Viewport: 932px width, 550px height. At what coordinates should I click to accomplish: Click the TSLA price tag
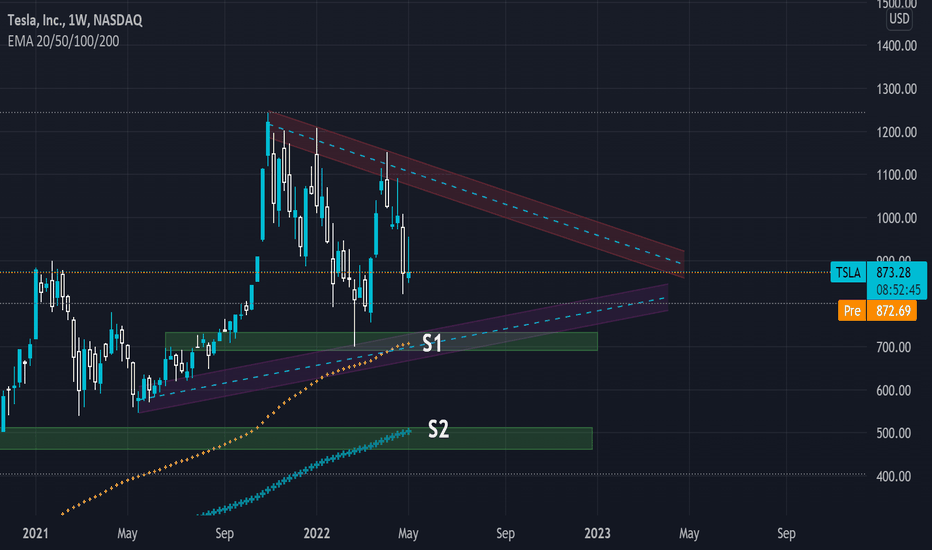coord(848,272)
